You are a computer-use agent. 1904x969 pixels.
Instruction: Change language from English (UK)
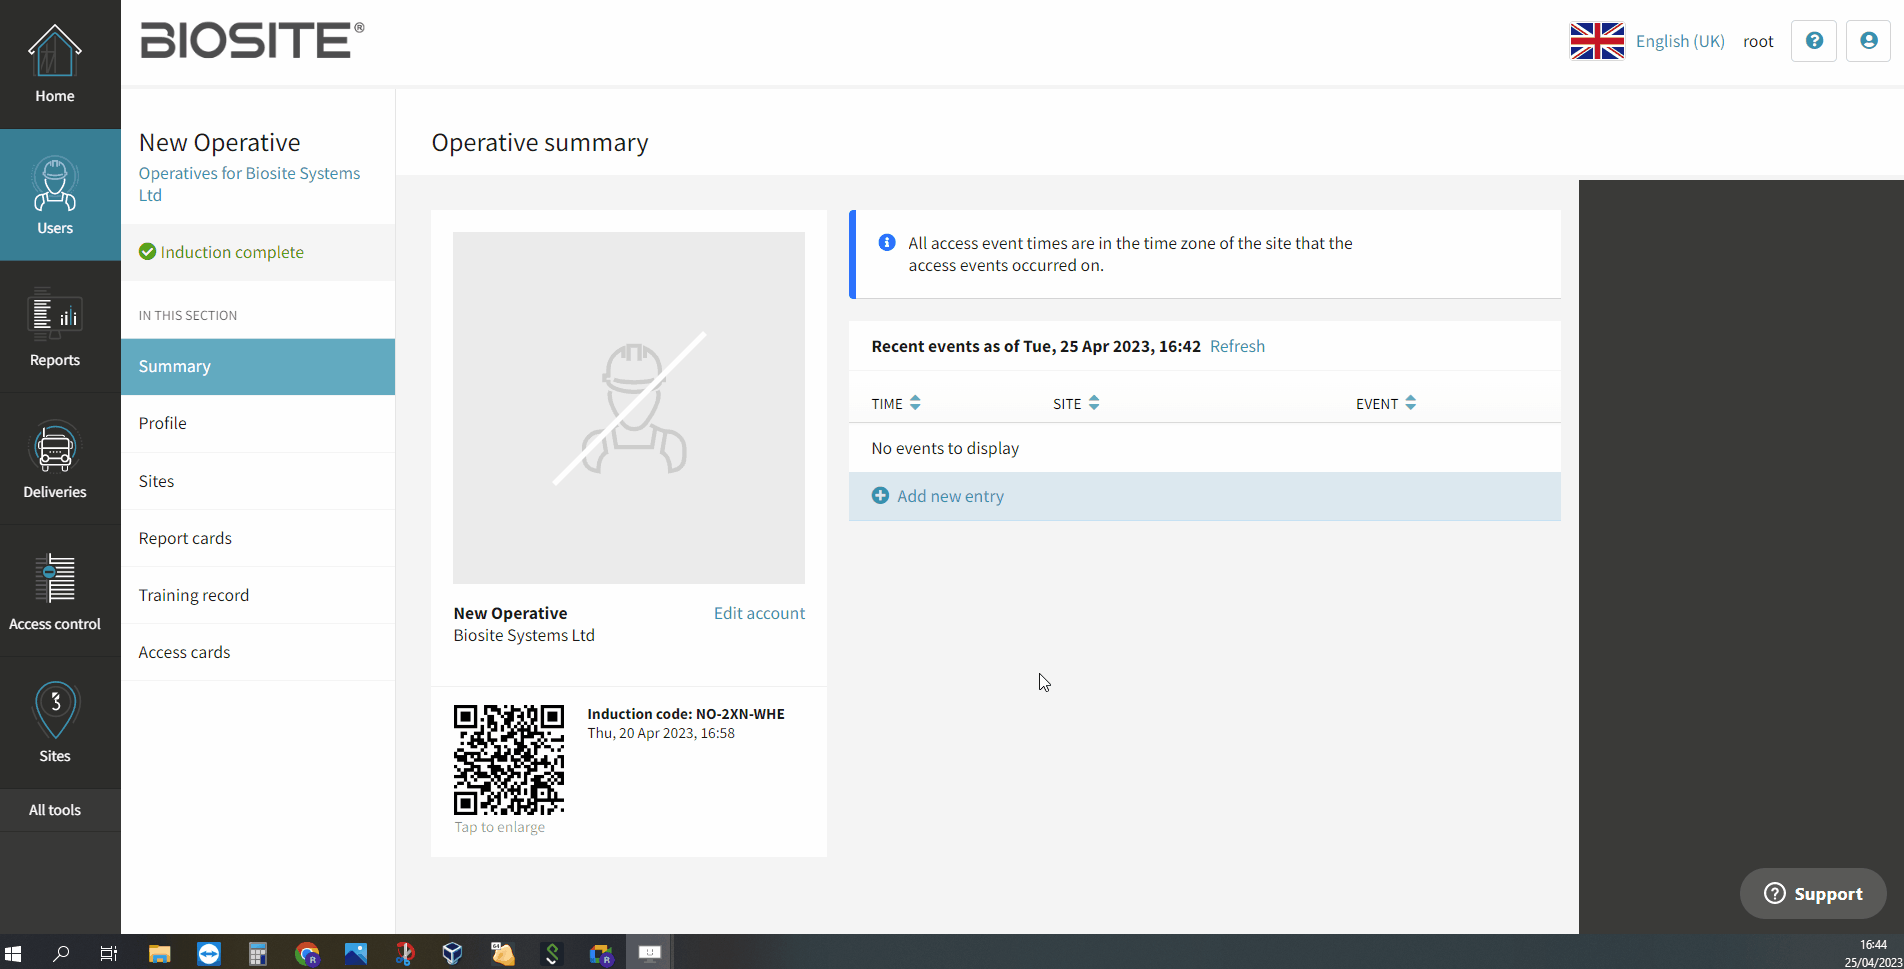pos(1680,41)
